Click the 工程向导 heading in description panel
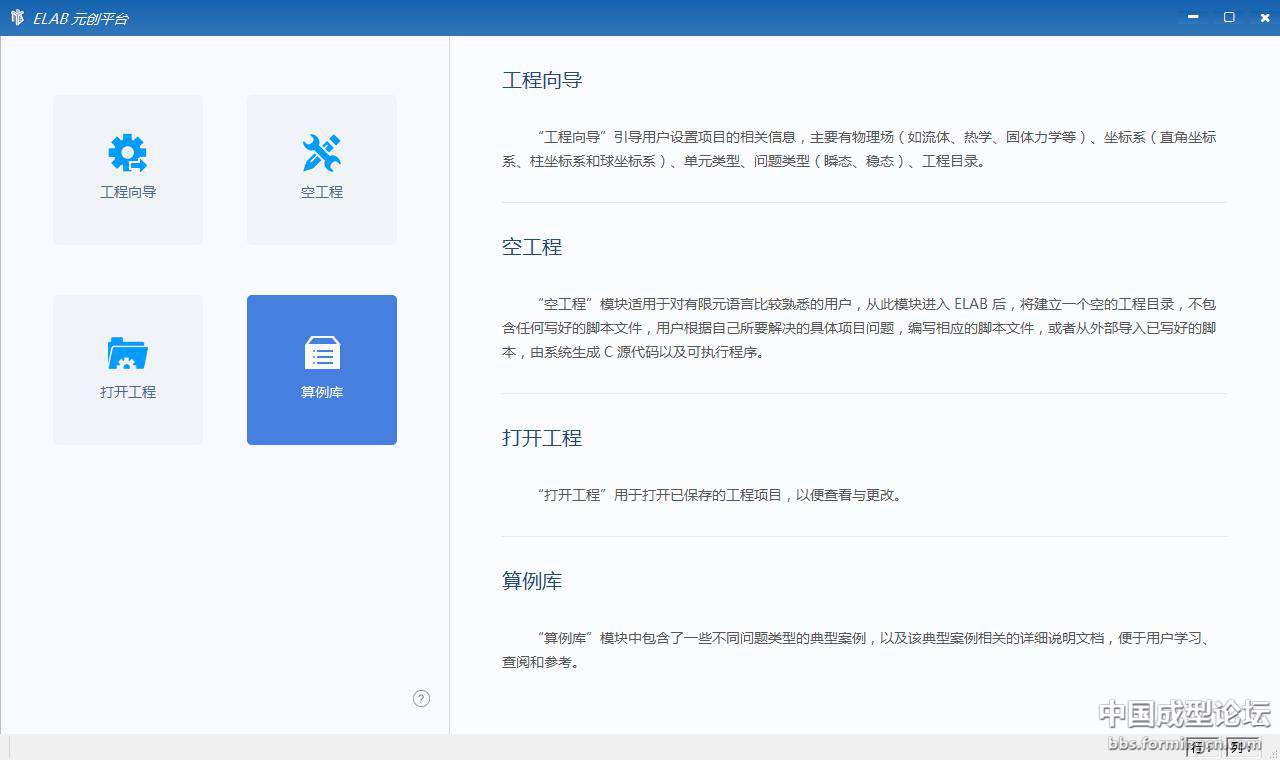 [x=542, y=81]
